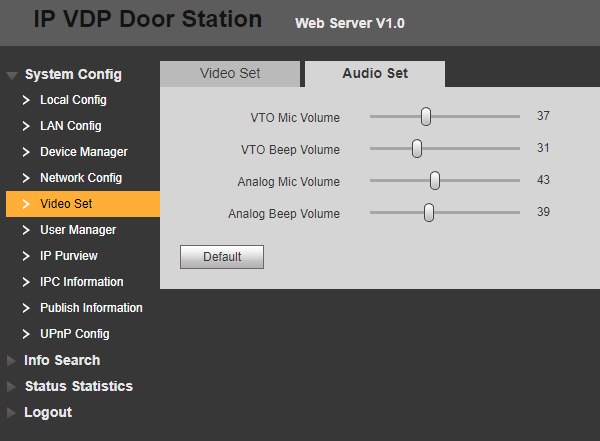Select the highlighted Video Set sidebar item
Viewport: 600px width, 441px height.
point(66,204)
